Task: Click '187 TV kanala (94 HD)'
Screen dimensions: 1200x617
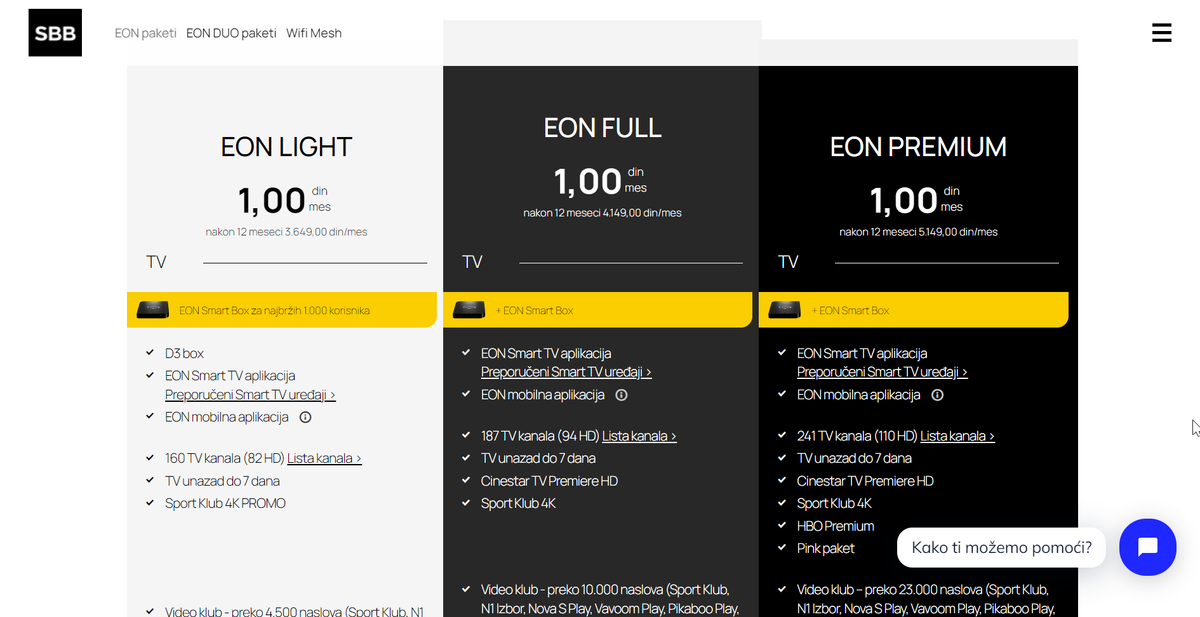Action: [540, 436]
